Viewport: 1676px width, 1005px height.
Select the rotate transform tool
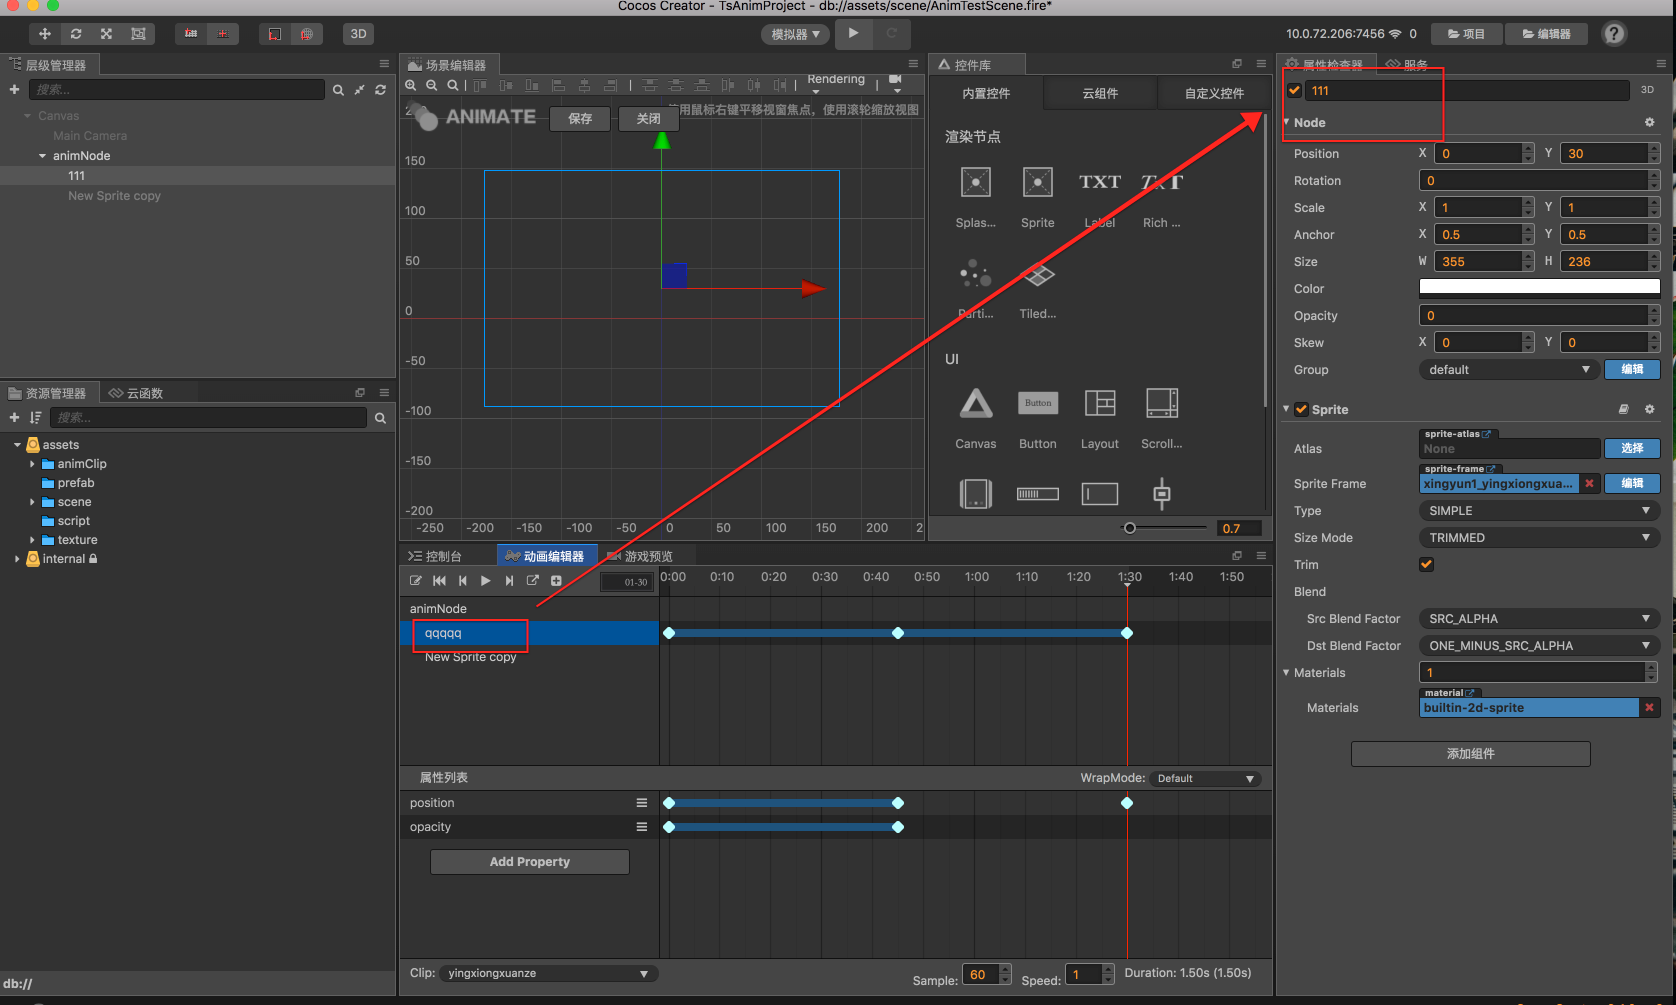click(x=76, y=34)
